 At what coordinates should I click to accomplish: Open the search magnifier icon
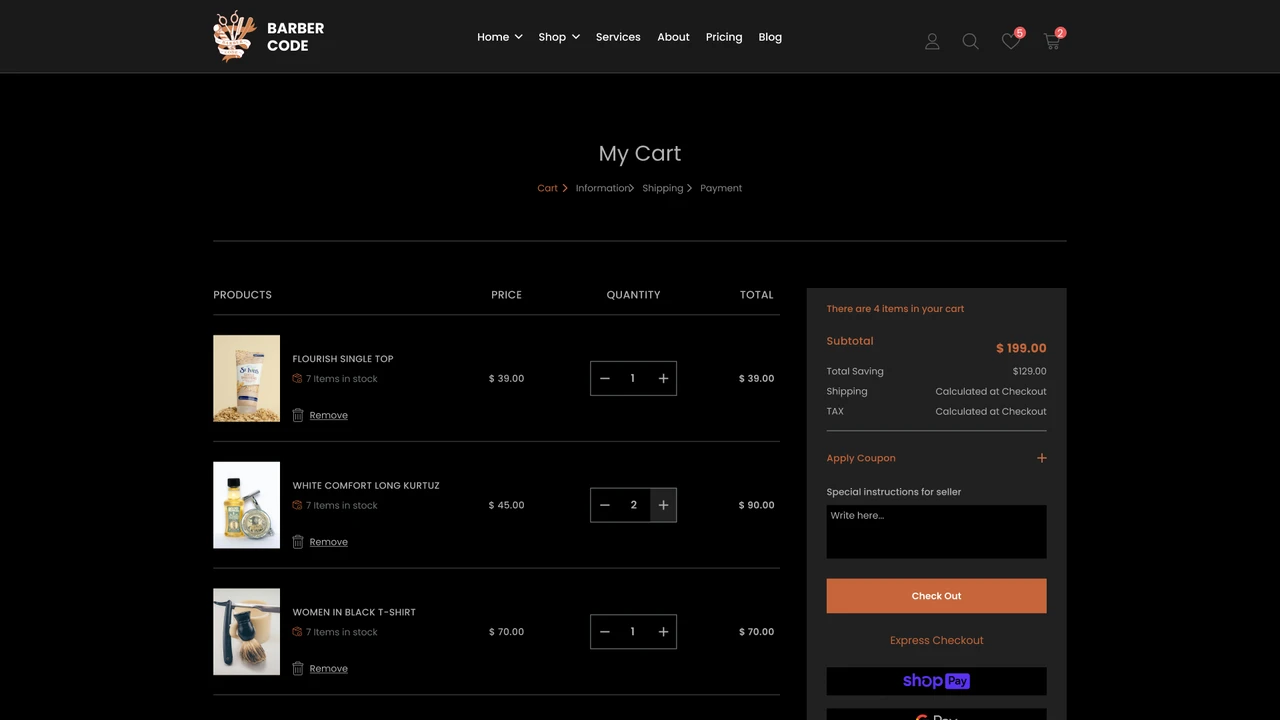click(x=970, y=41)
